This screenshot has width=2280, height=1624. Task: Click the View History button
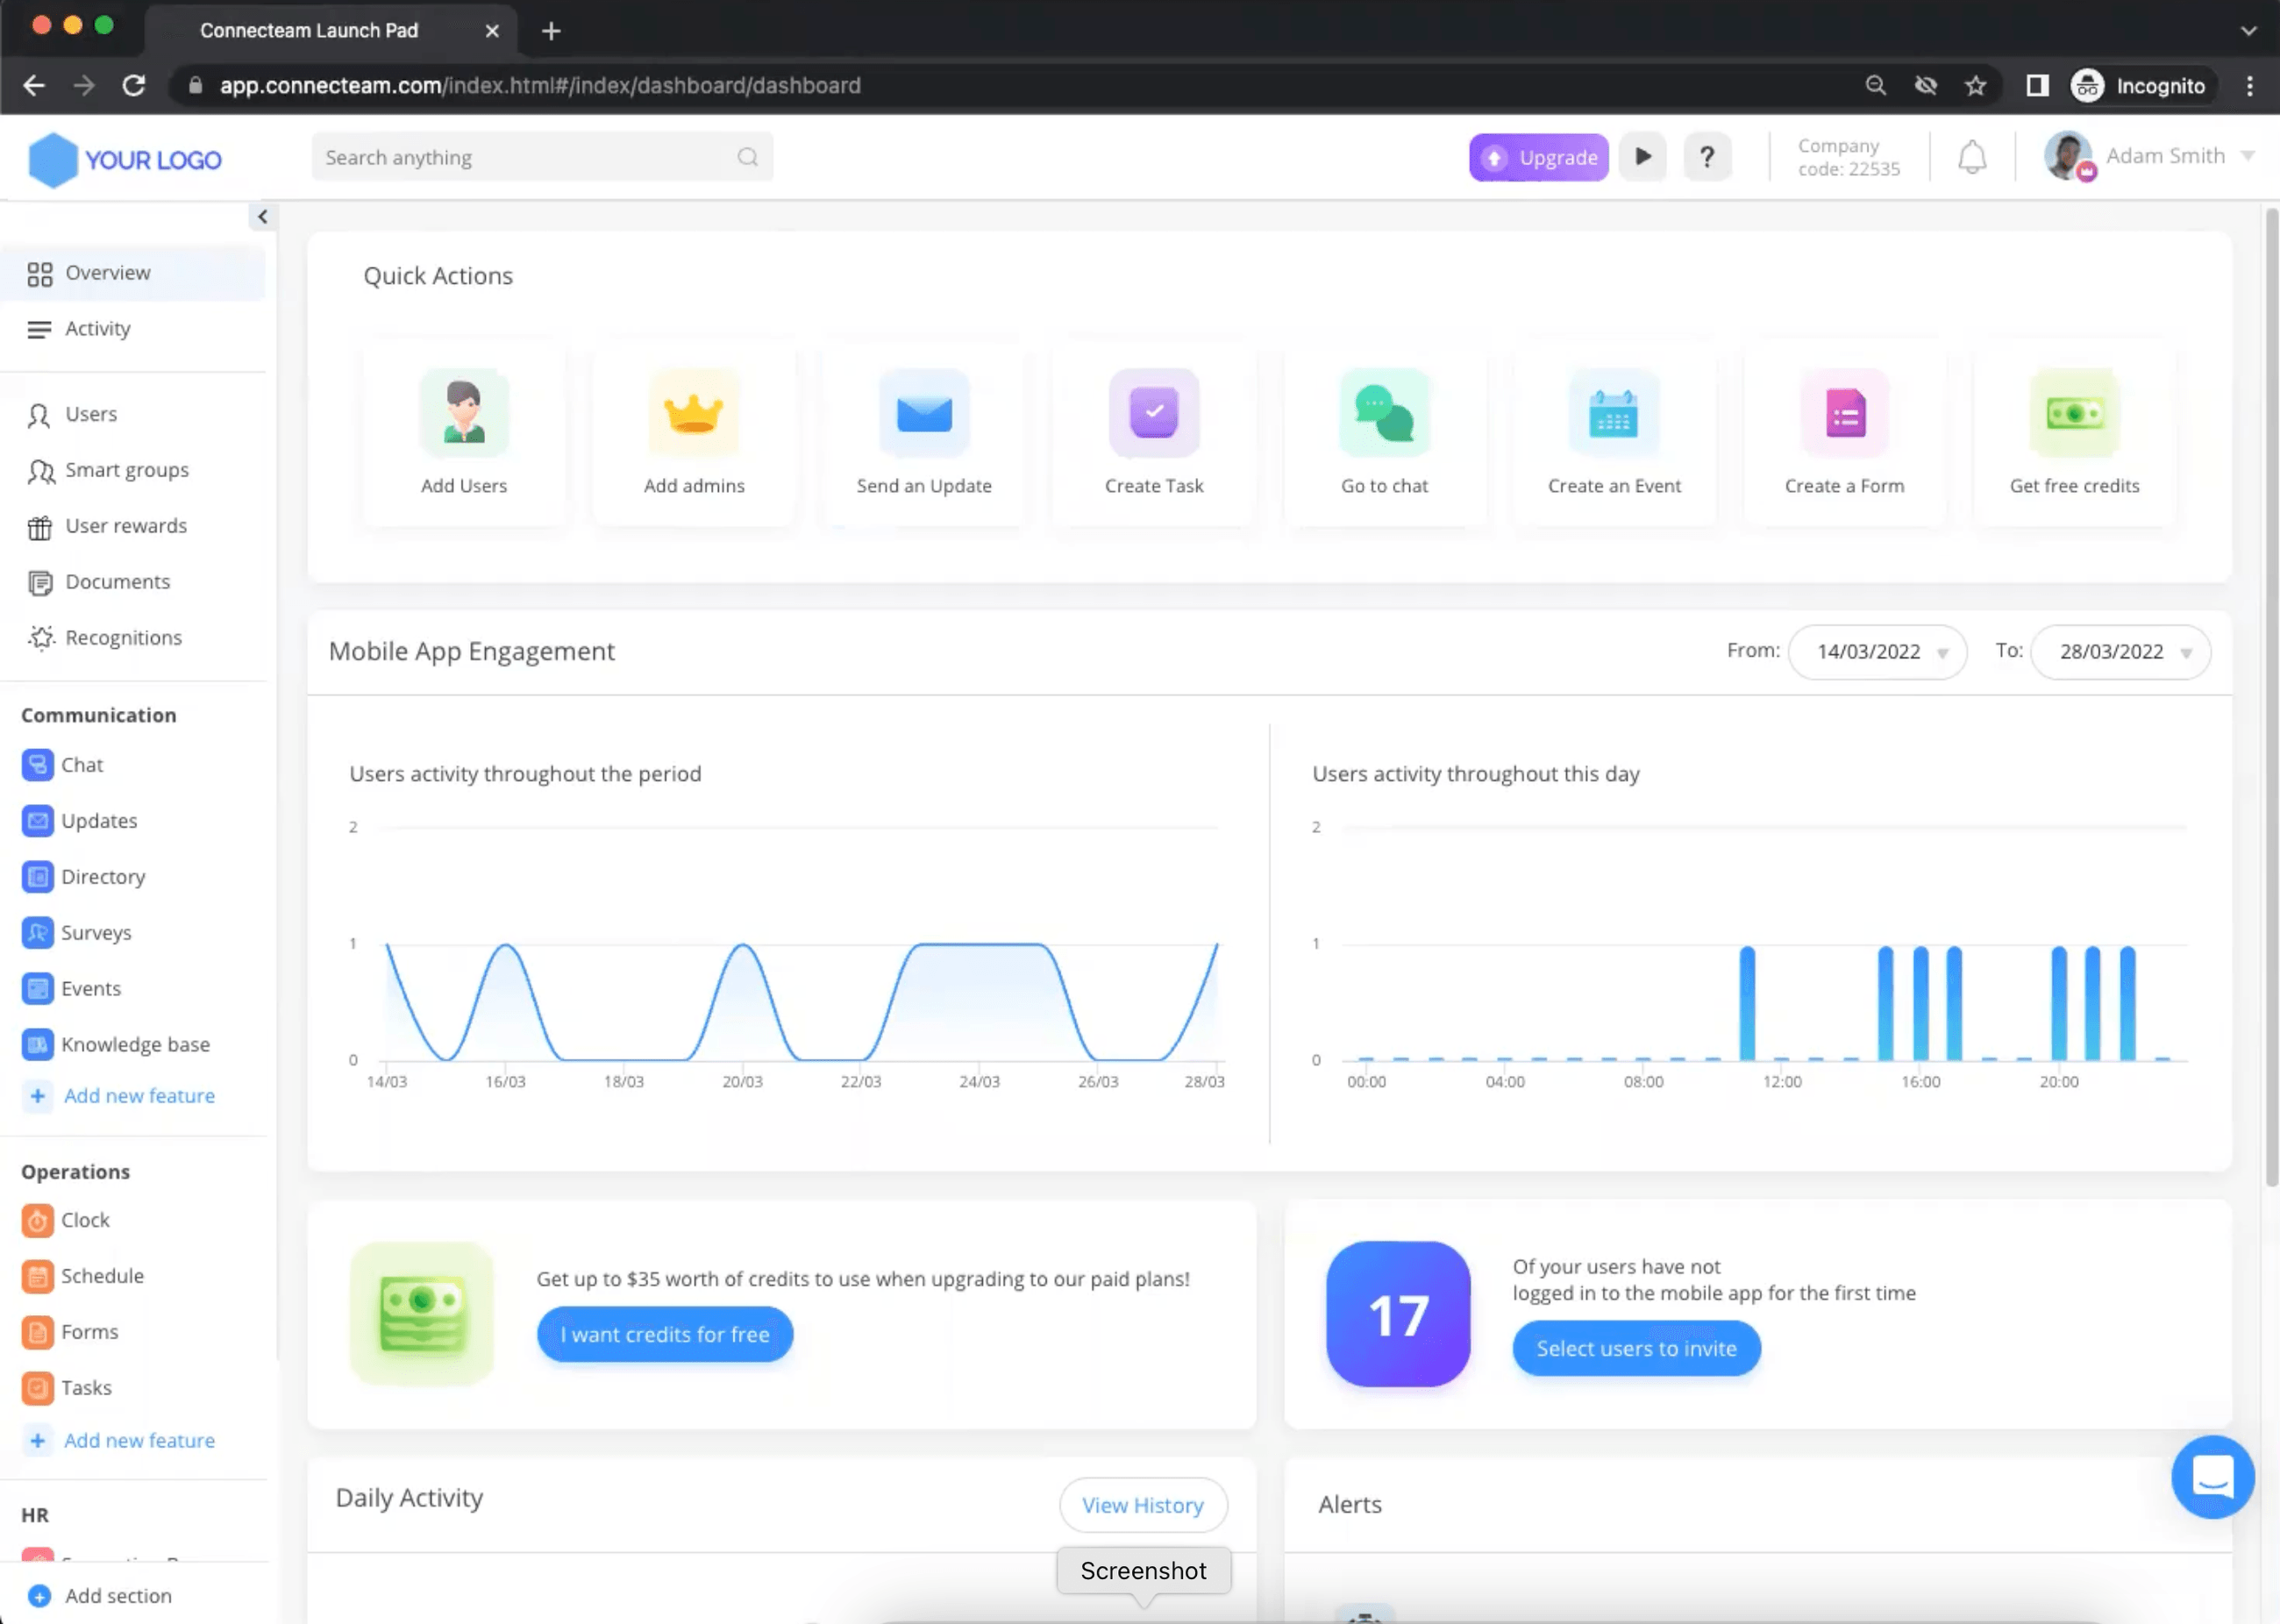tap(1143, 1505)
